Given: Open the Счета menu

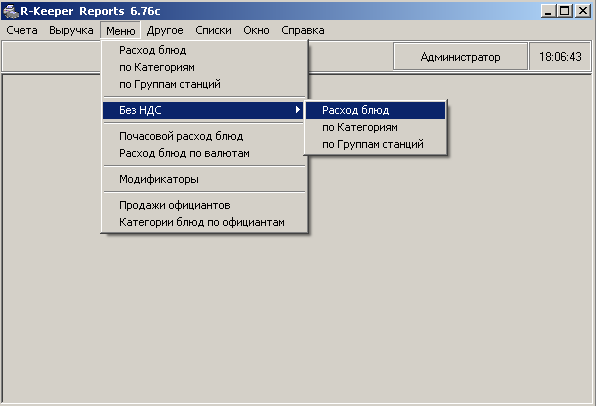Looking at the screenshot, I should [22, 30].
